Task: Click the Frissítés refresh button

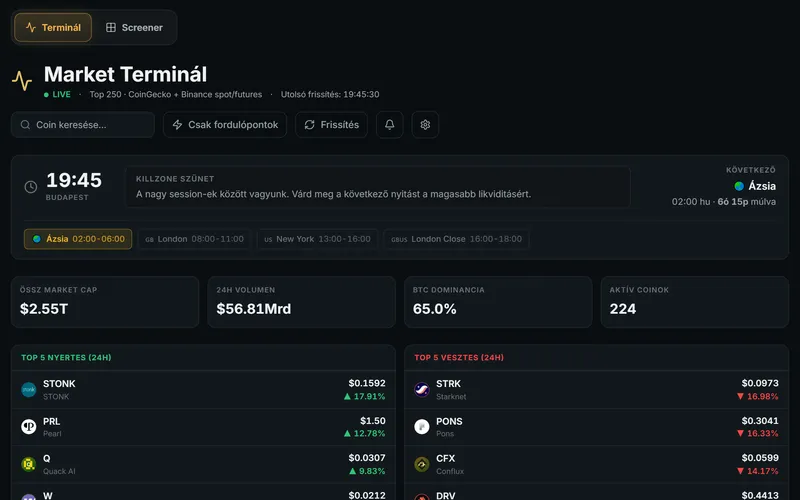Action: 332,125
